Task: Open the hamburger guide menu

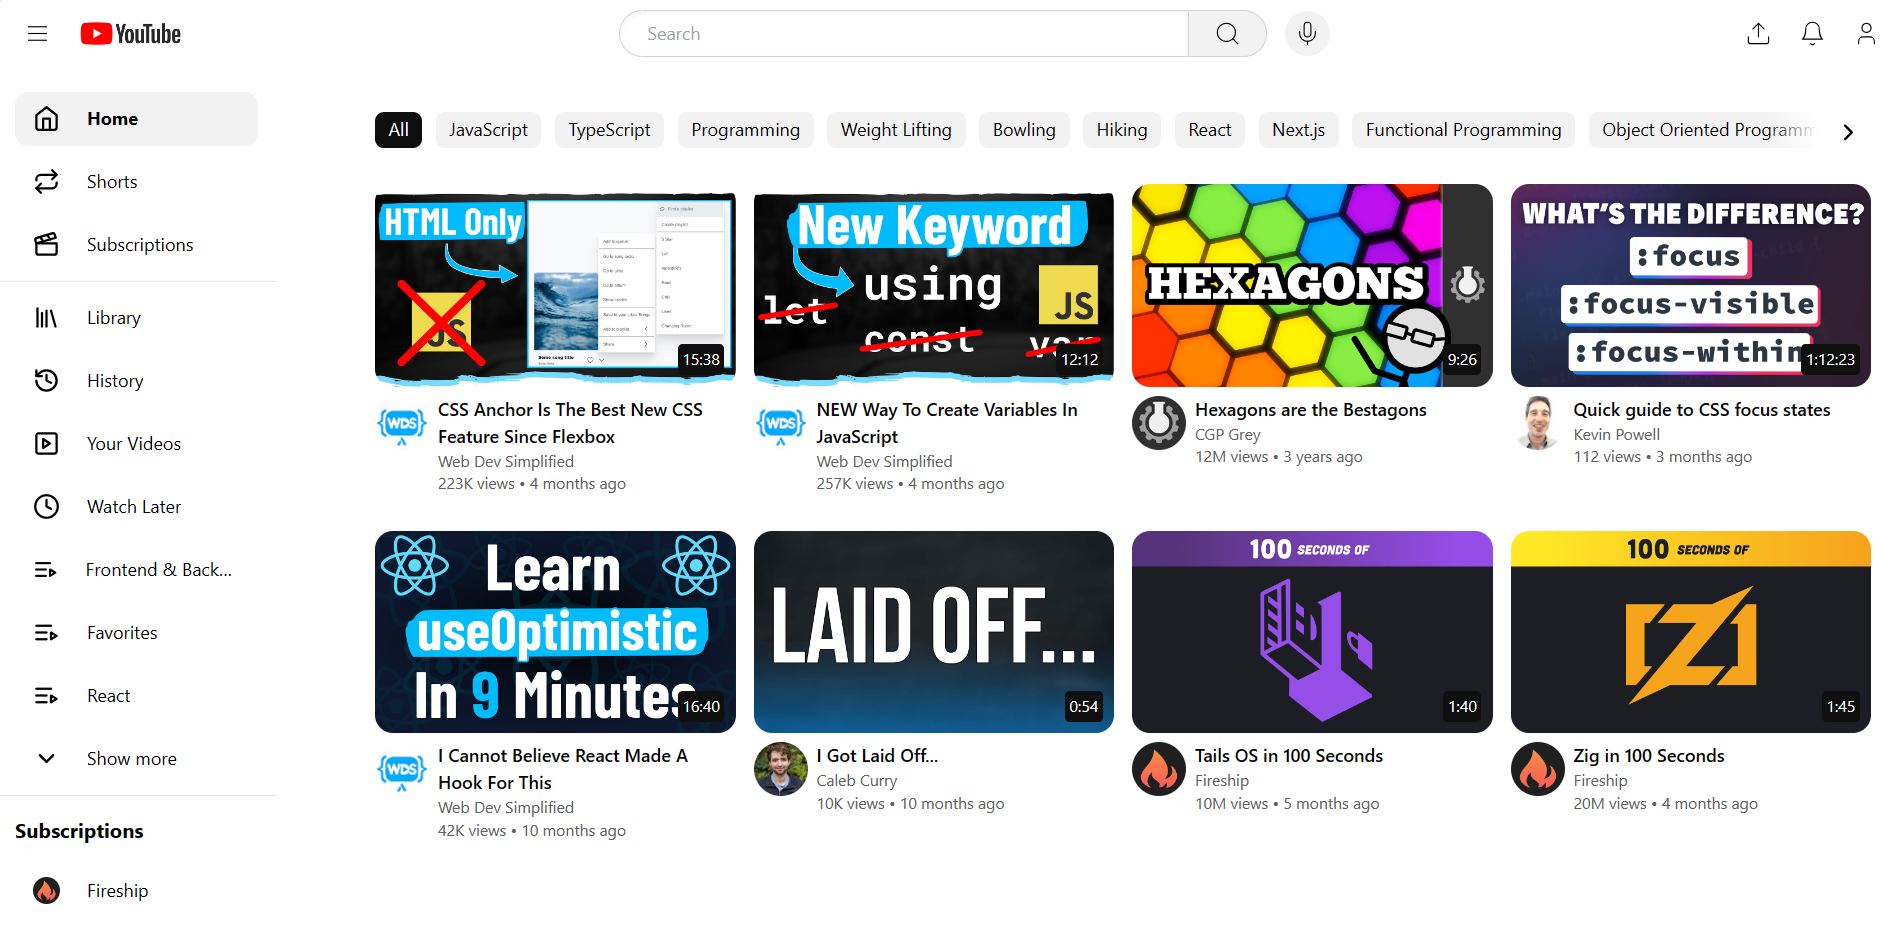Action: click(38, 34)
